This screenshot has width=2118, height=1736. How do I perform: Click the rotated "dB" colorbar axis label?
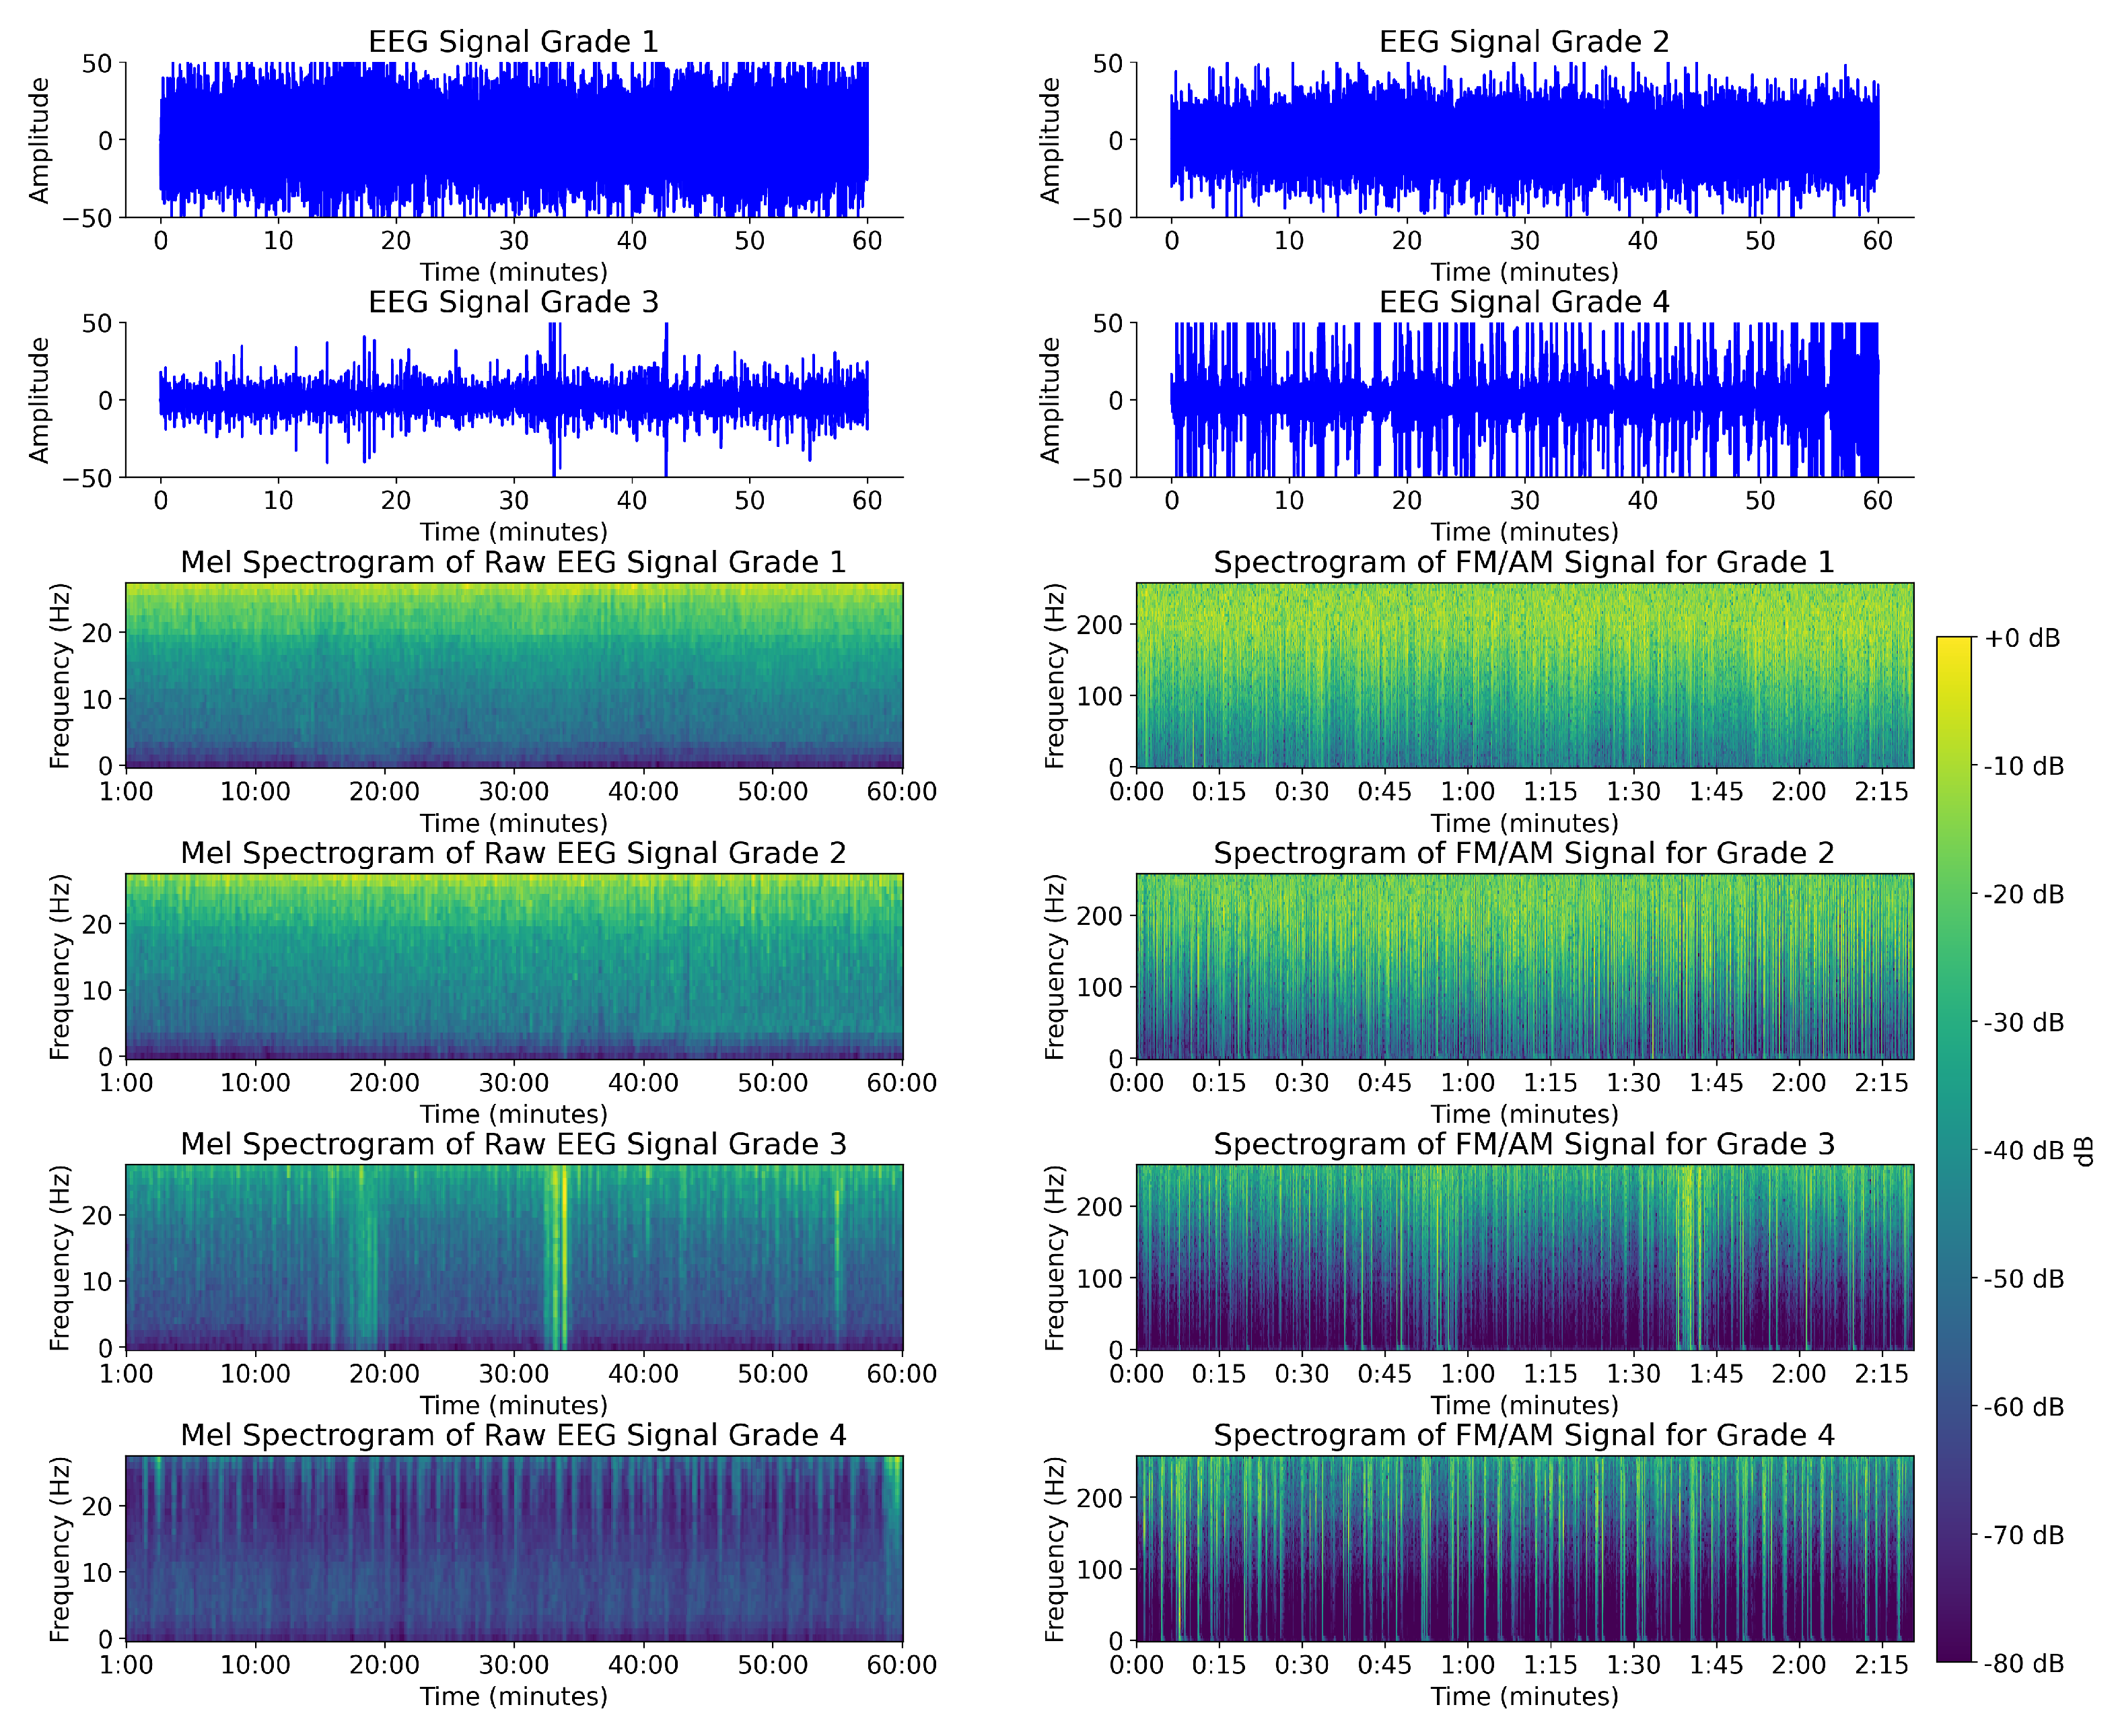click(x=2084, y=1150)
